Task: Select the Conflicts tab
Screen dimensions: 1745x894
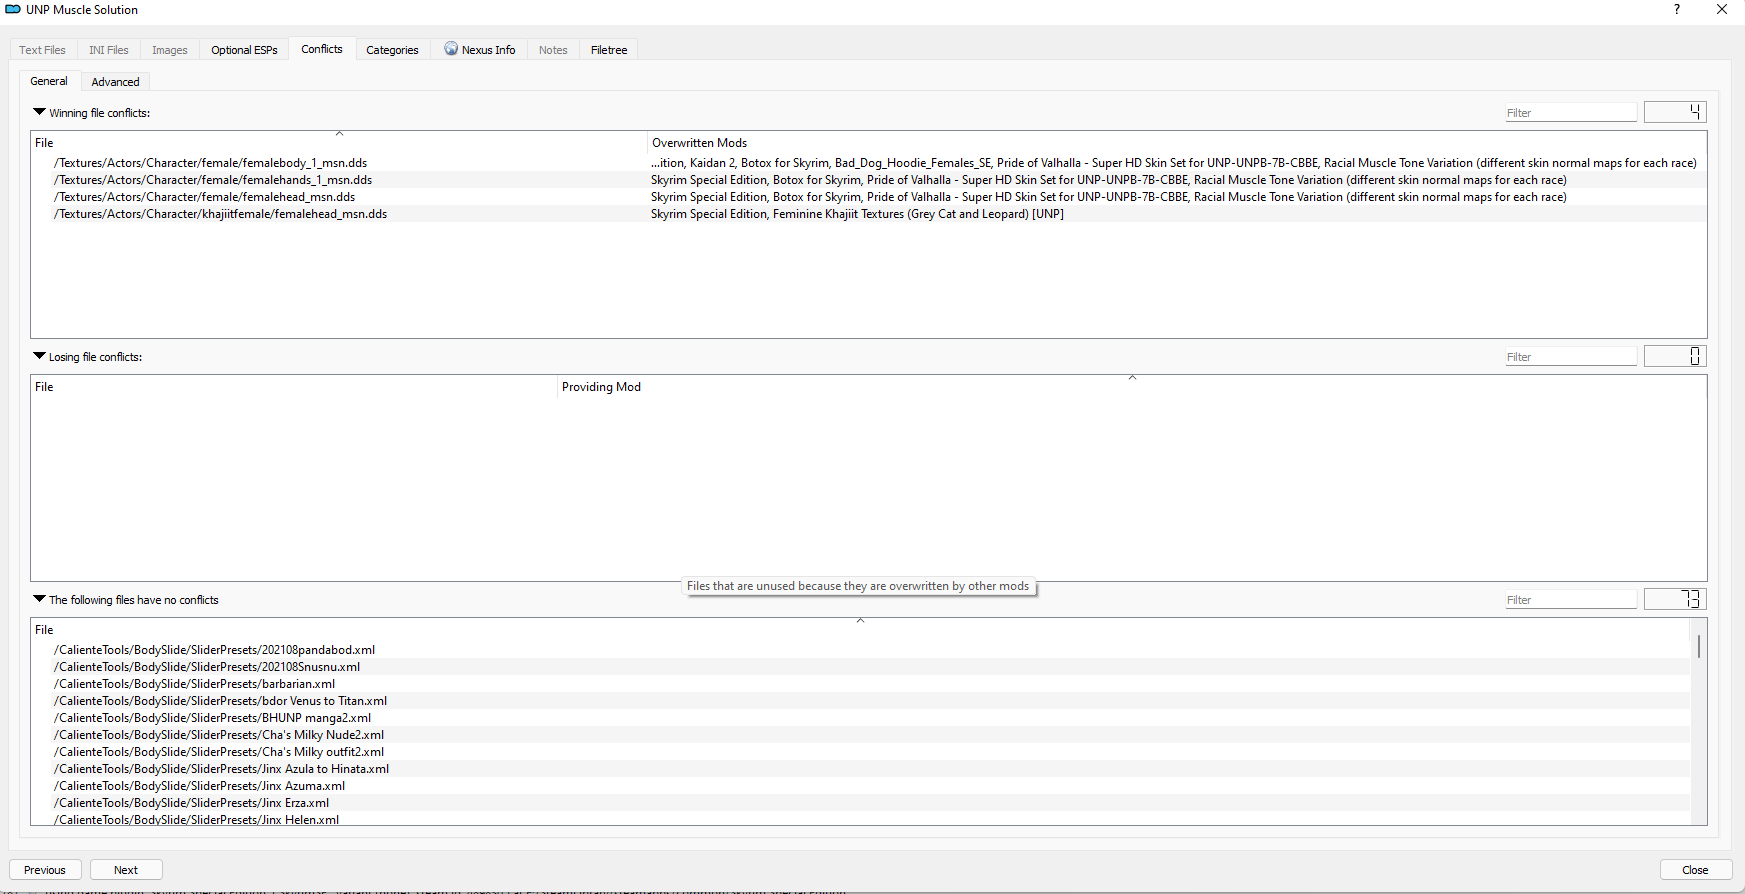Action: [x=322, y=49]
